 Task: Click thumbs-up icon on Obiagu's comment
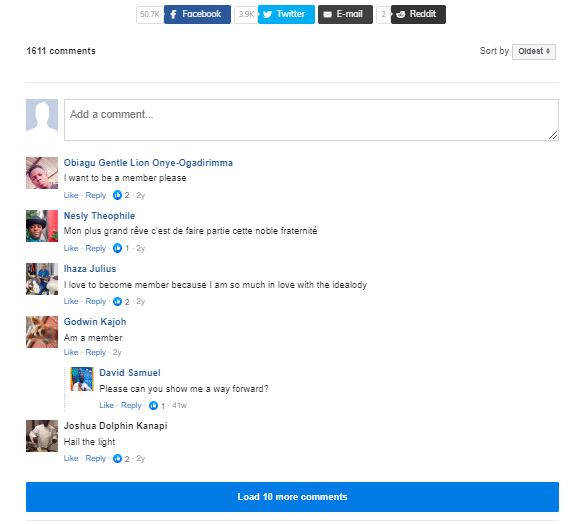tap(117, 195)
